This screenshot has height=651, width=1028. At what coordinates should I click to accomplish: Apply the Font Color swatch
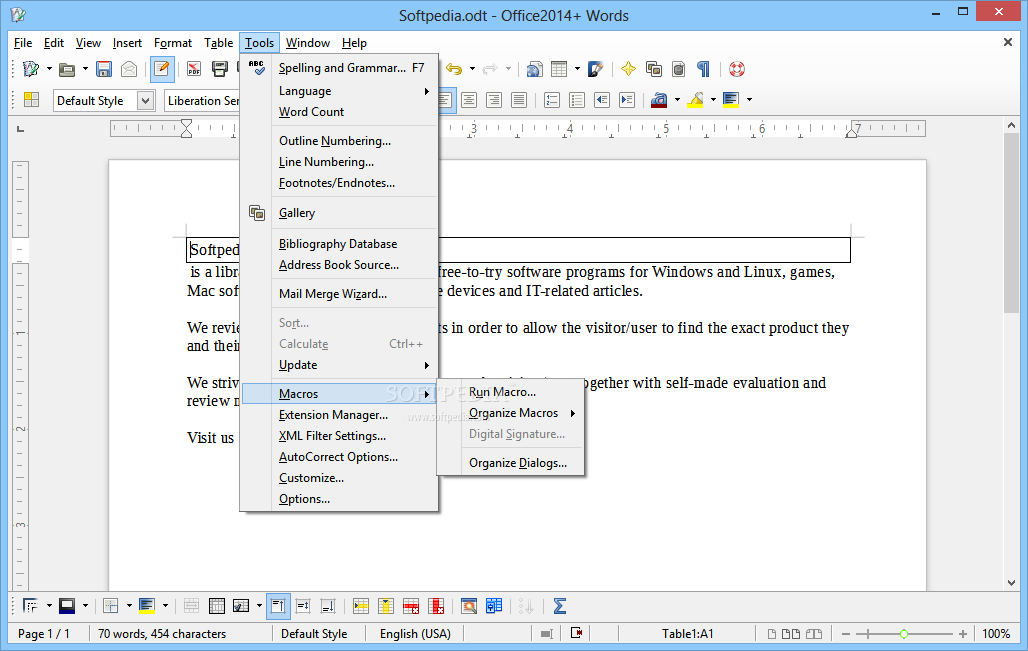[659, 100]
